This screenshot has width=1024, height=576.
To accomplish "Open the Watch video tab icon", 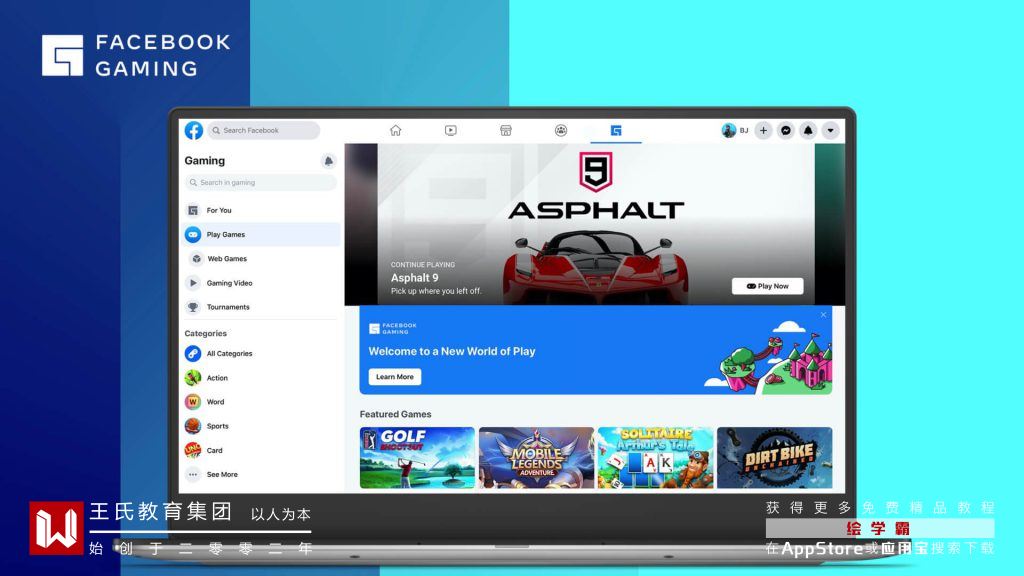I will (451, 131).
